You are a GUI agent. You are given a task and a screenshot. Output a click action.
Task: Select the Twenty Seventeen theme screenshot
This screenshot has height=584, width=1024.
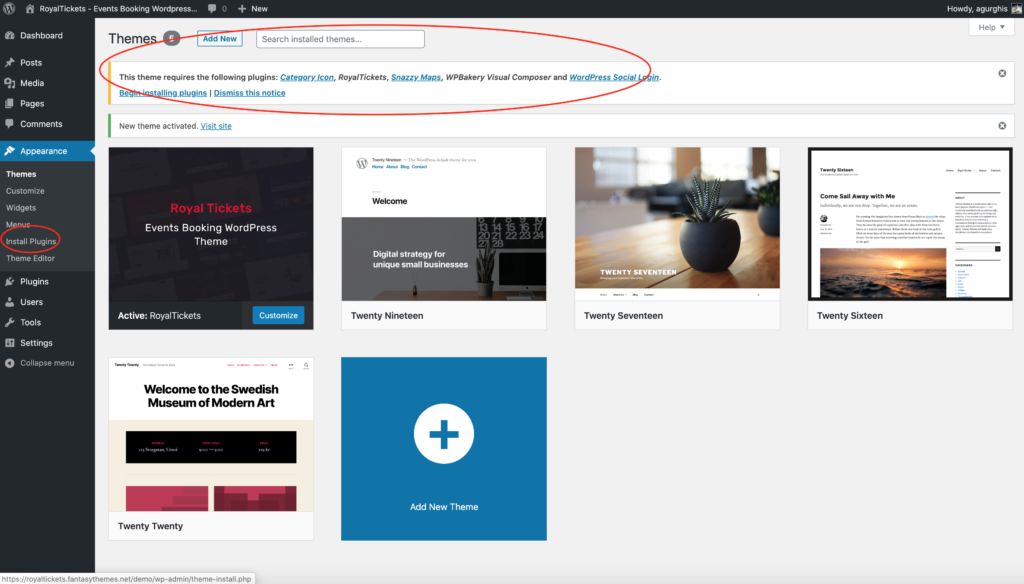(677, 224)
